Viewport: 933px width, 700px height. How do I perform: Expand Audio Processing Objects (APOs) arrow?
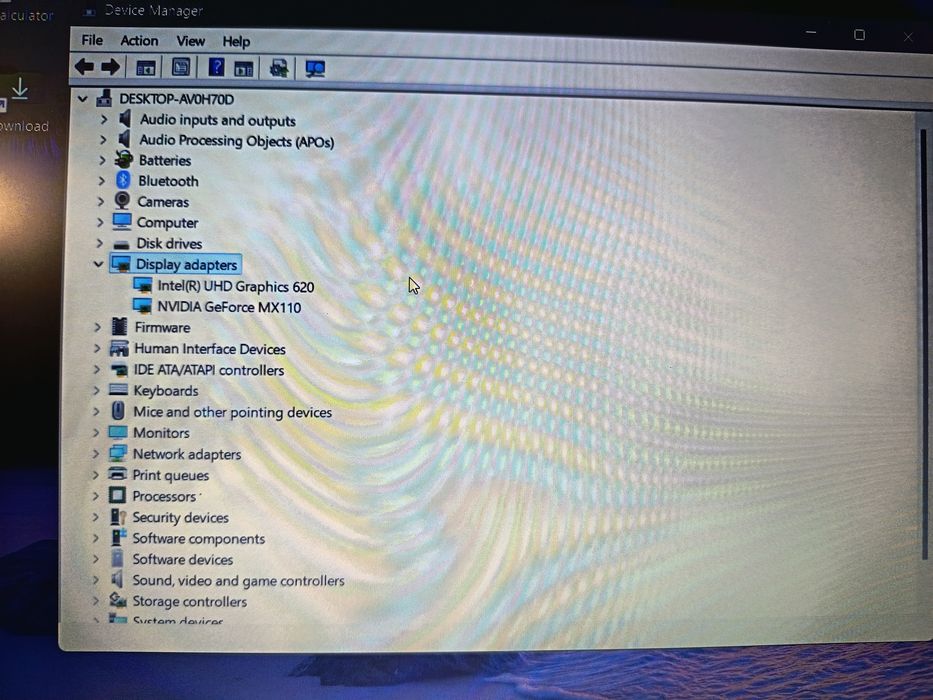[x=103, y=139]
